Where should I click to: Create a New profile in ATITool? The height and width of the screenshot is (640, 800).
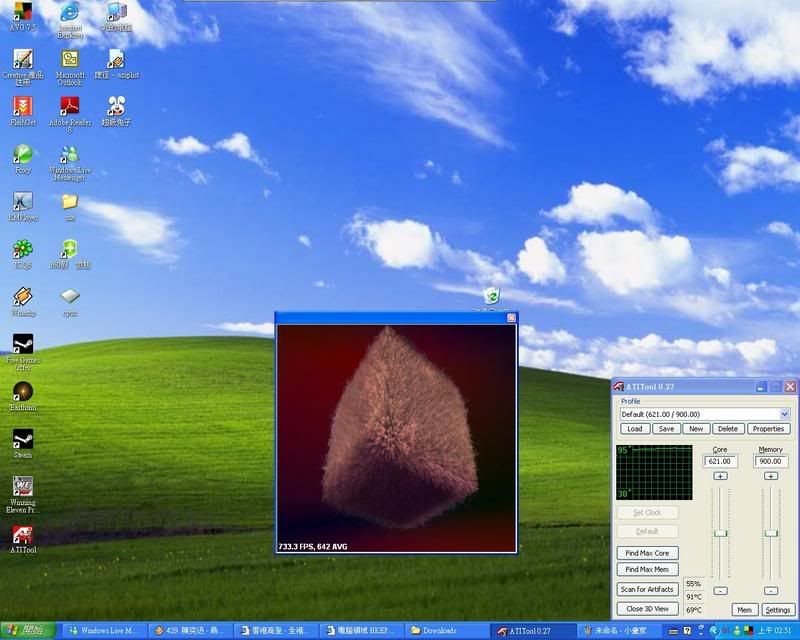pos(696,429)
